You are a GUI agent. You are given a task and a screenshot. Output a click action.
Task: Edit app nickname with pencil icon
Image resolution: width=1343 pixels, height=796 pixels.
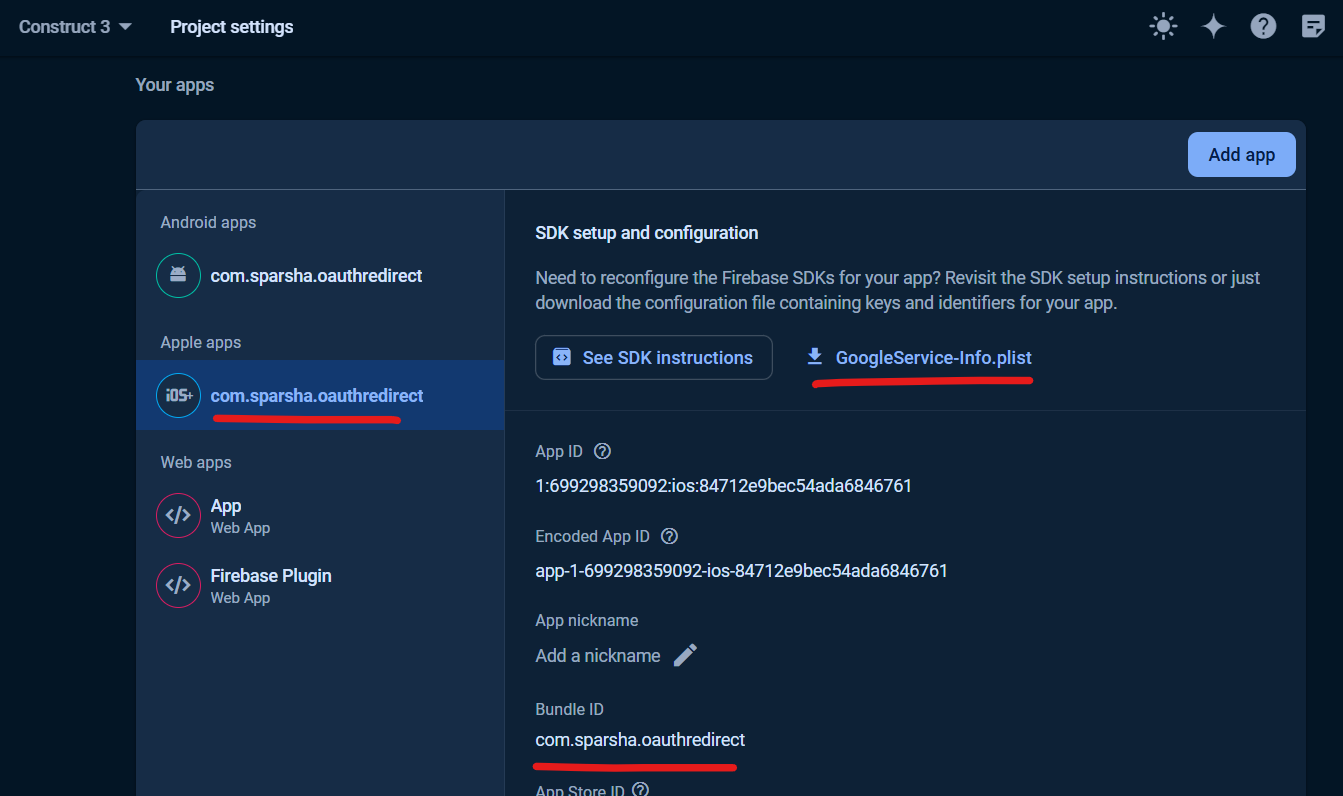tap(685, 655)
